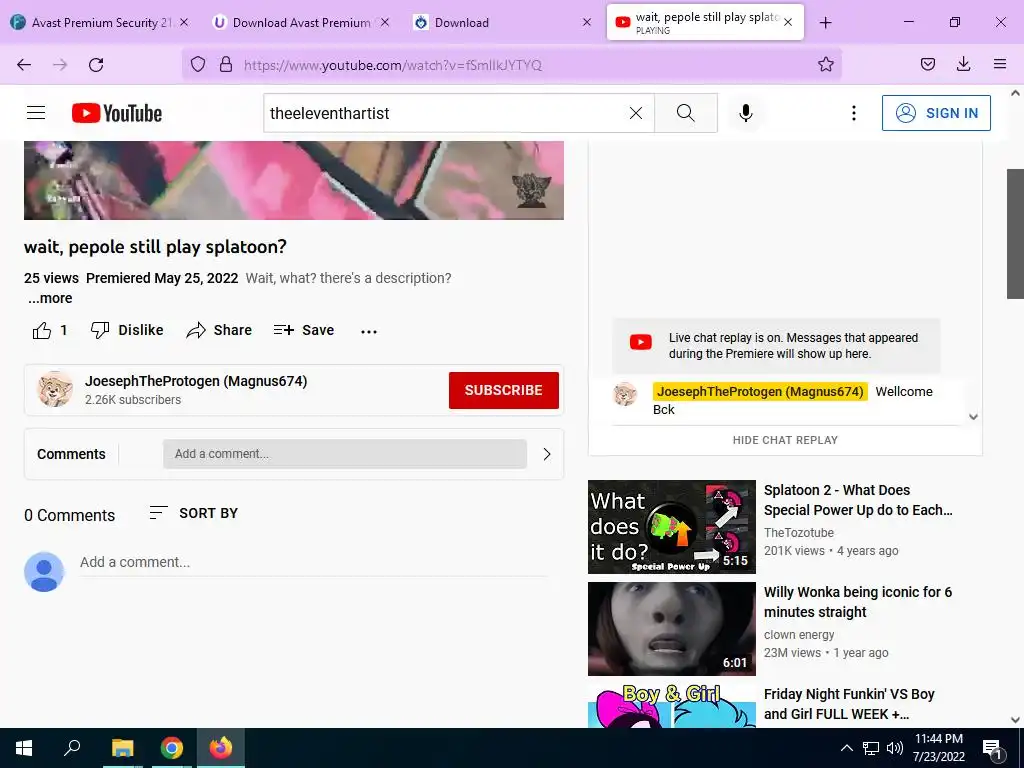Viewport: 1024px width, 768px height.
Task: Open Sort By comments dropdown
Action: click(x=194, y=513)
